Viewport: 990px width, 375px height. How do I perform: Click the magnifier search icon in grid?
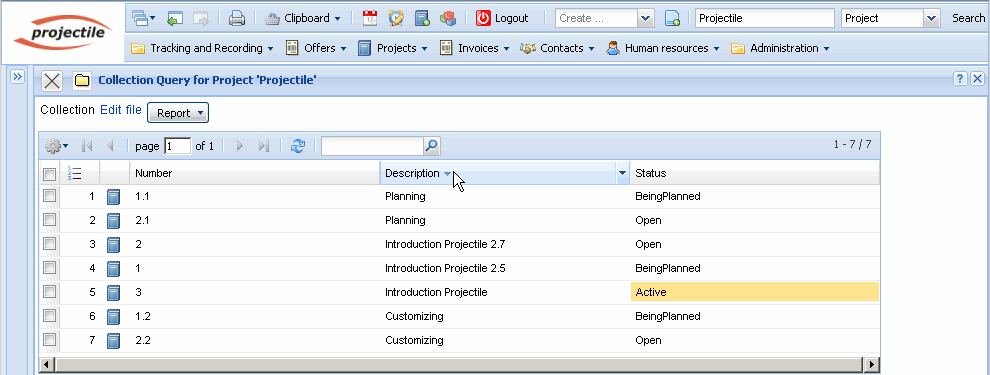[431, 146]
